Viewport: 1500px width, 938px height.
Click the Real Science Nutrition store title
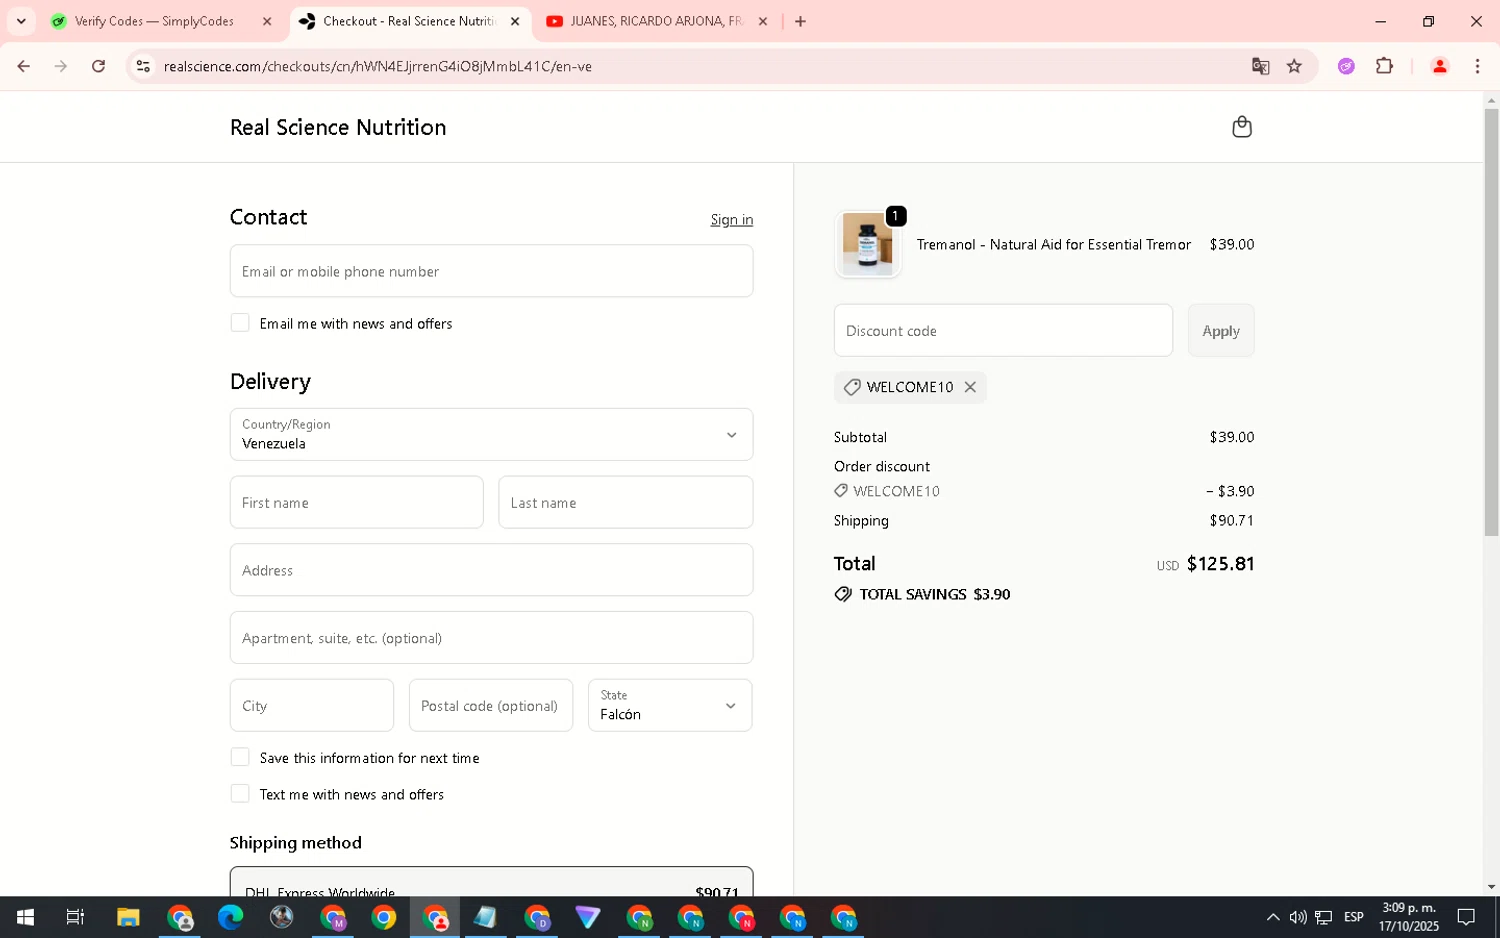pyautogui.click(x=338, y=127)
